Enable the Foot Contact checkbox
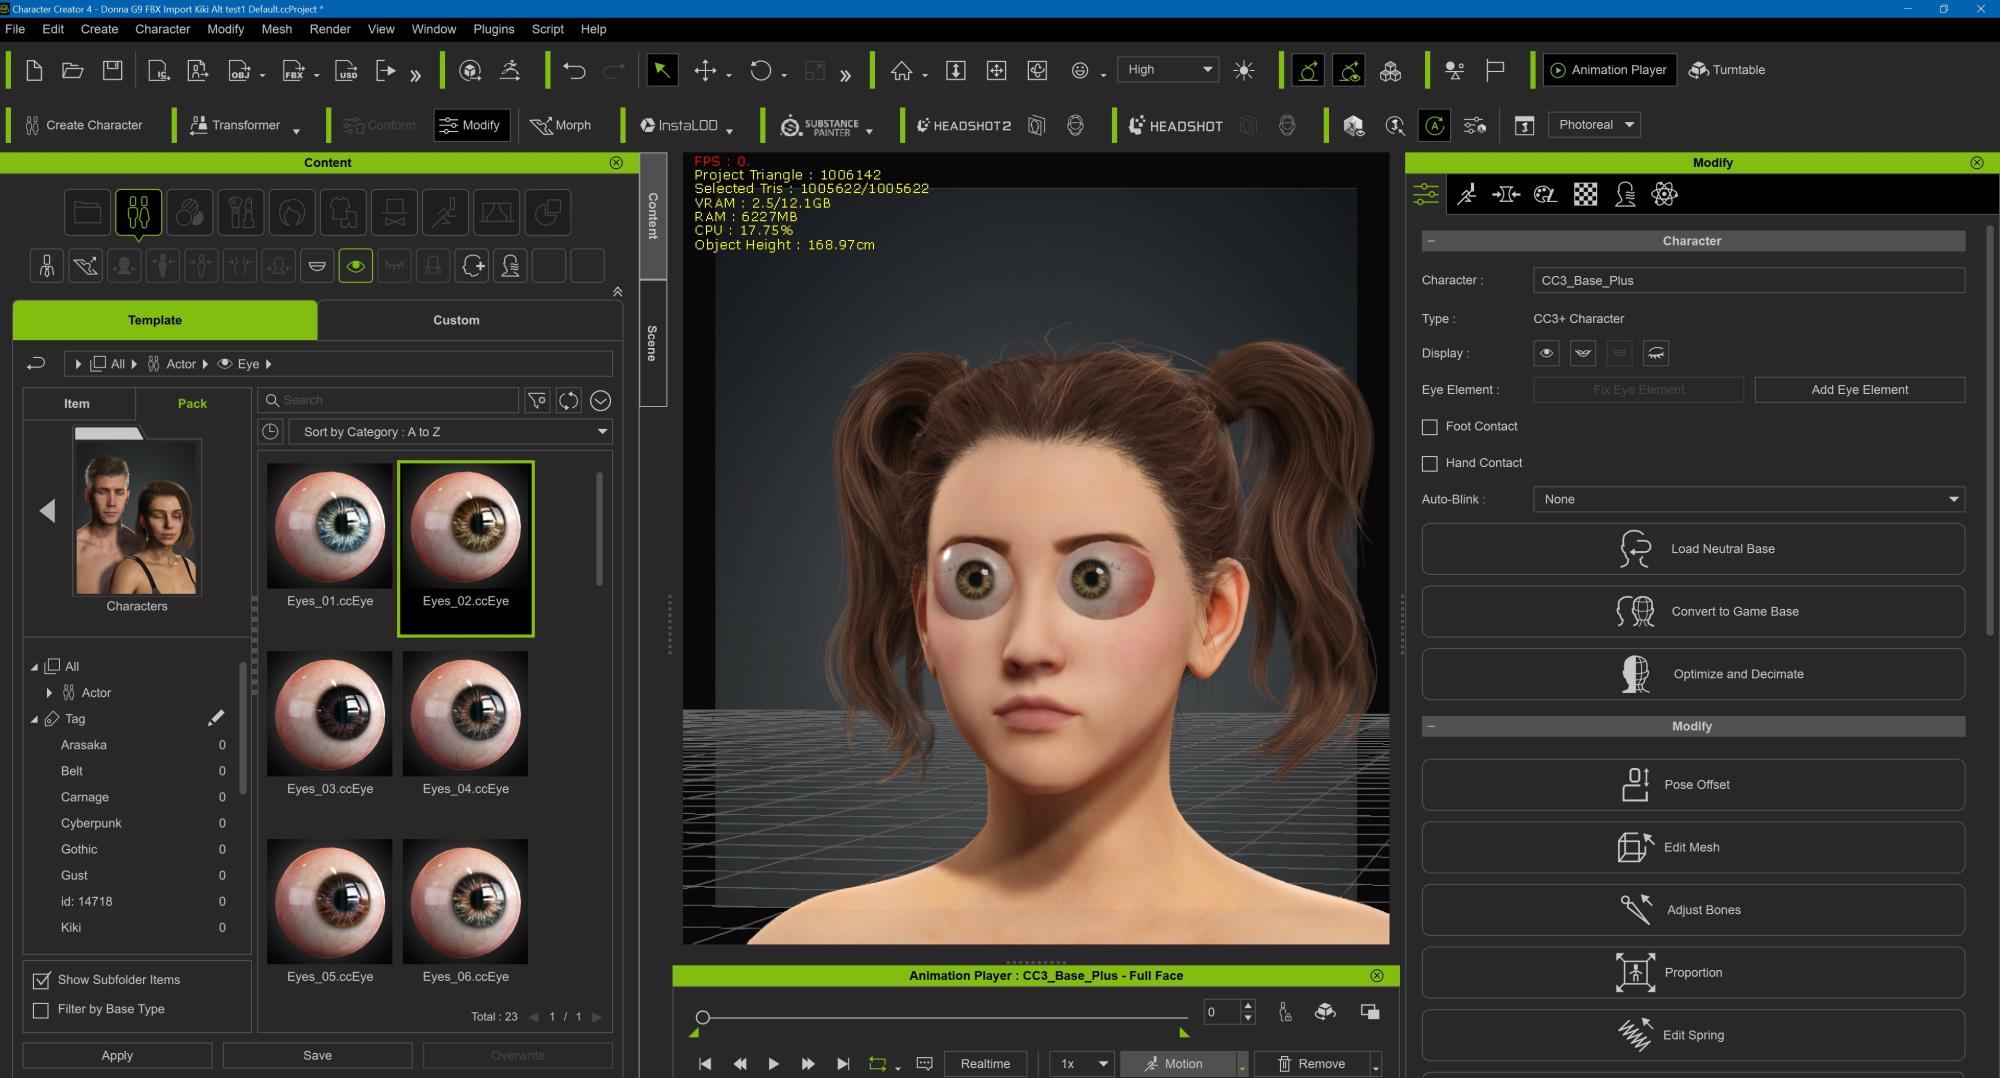 (1430, 427)
